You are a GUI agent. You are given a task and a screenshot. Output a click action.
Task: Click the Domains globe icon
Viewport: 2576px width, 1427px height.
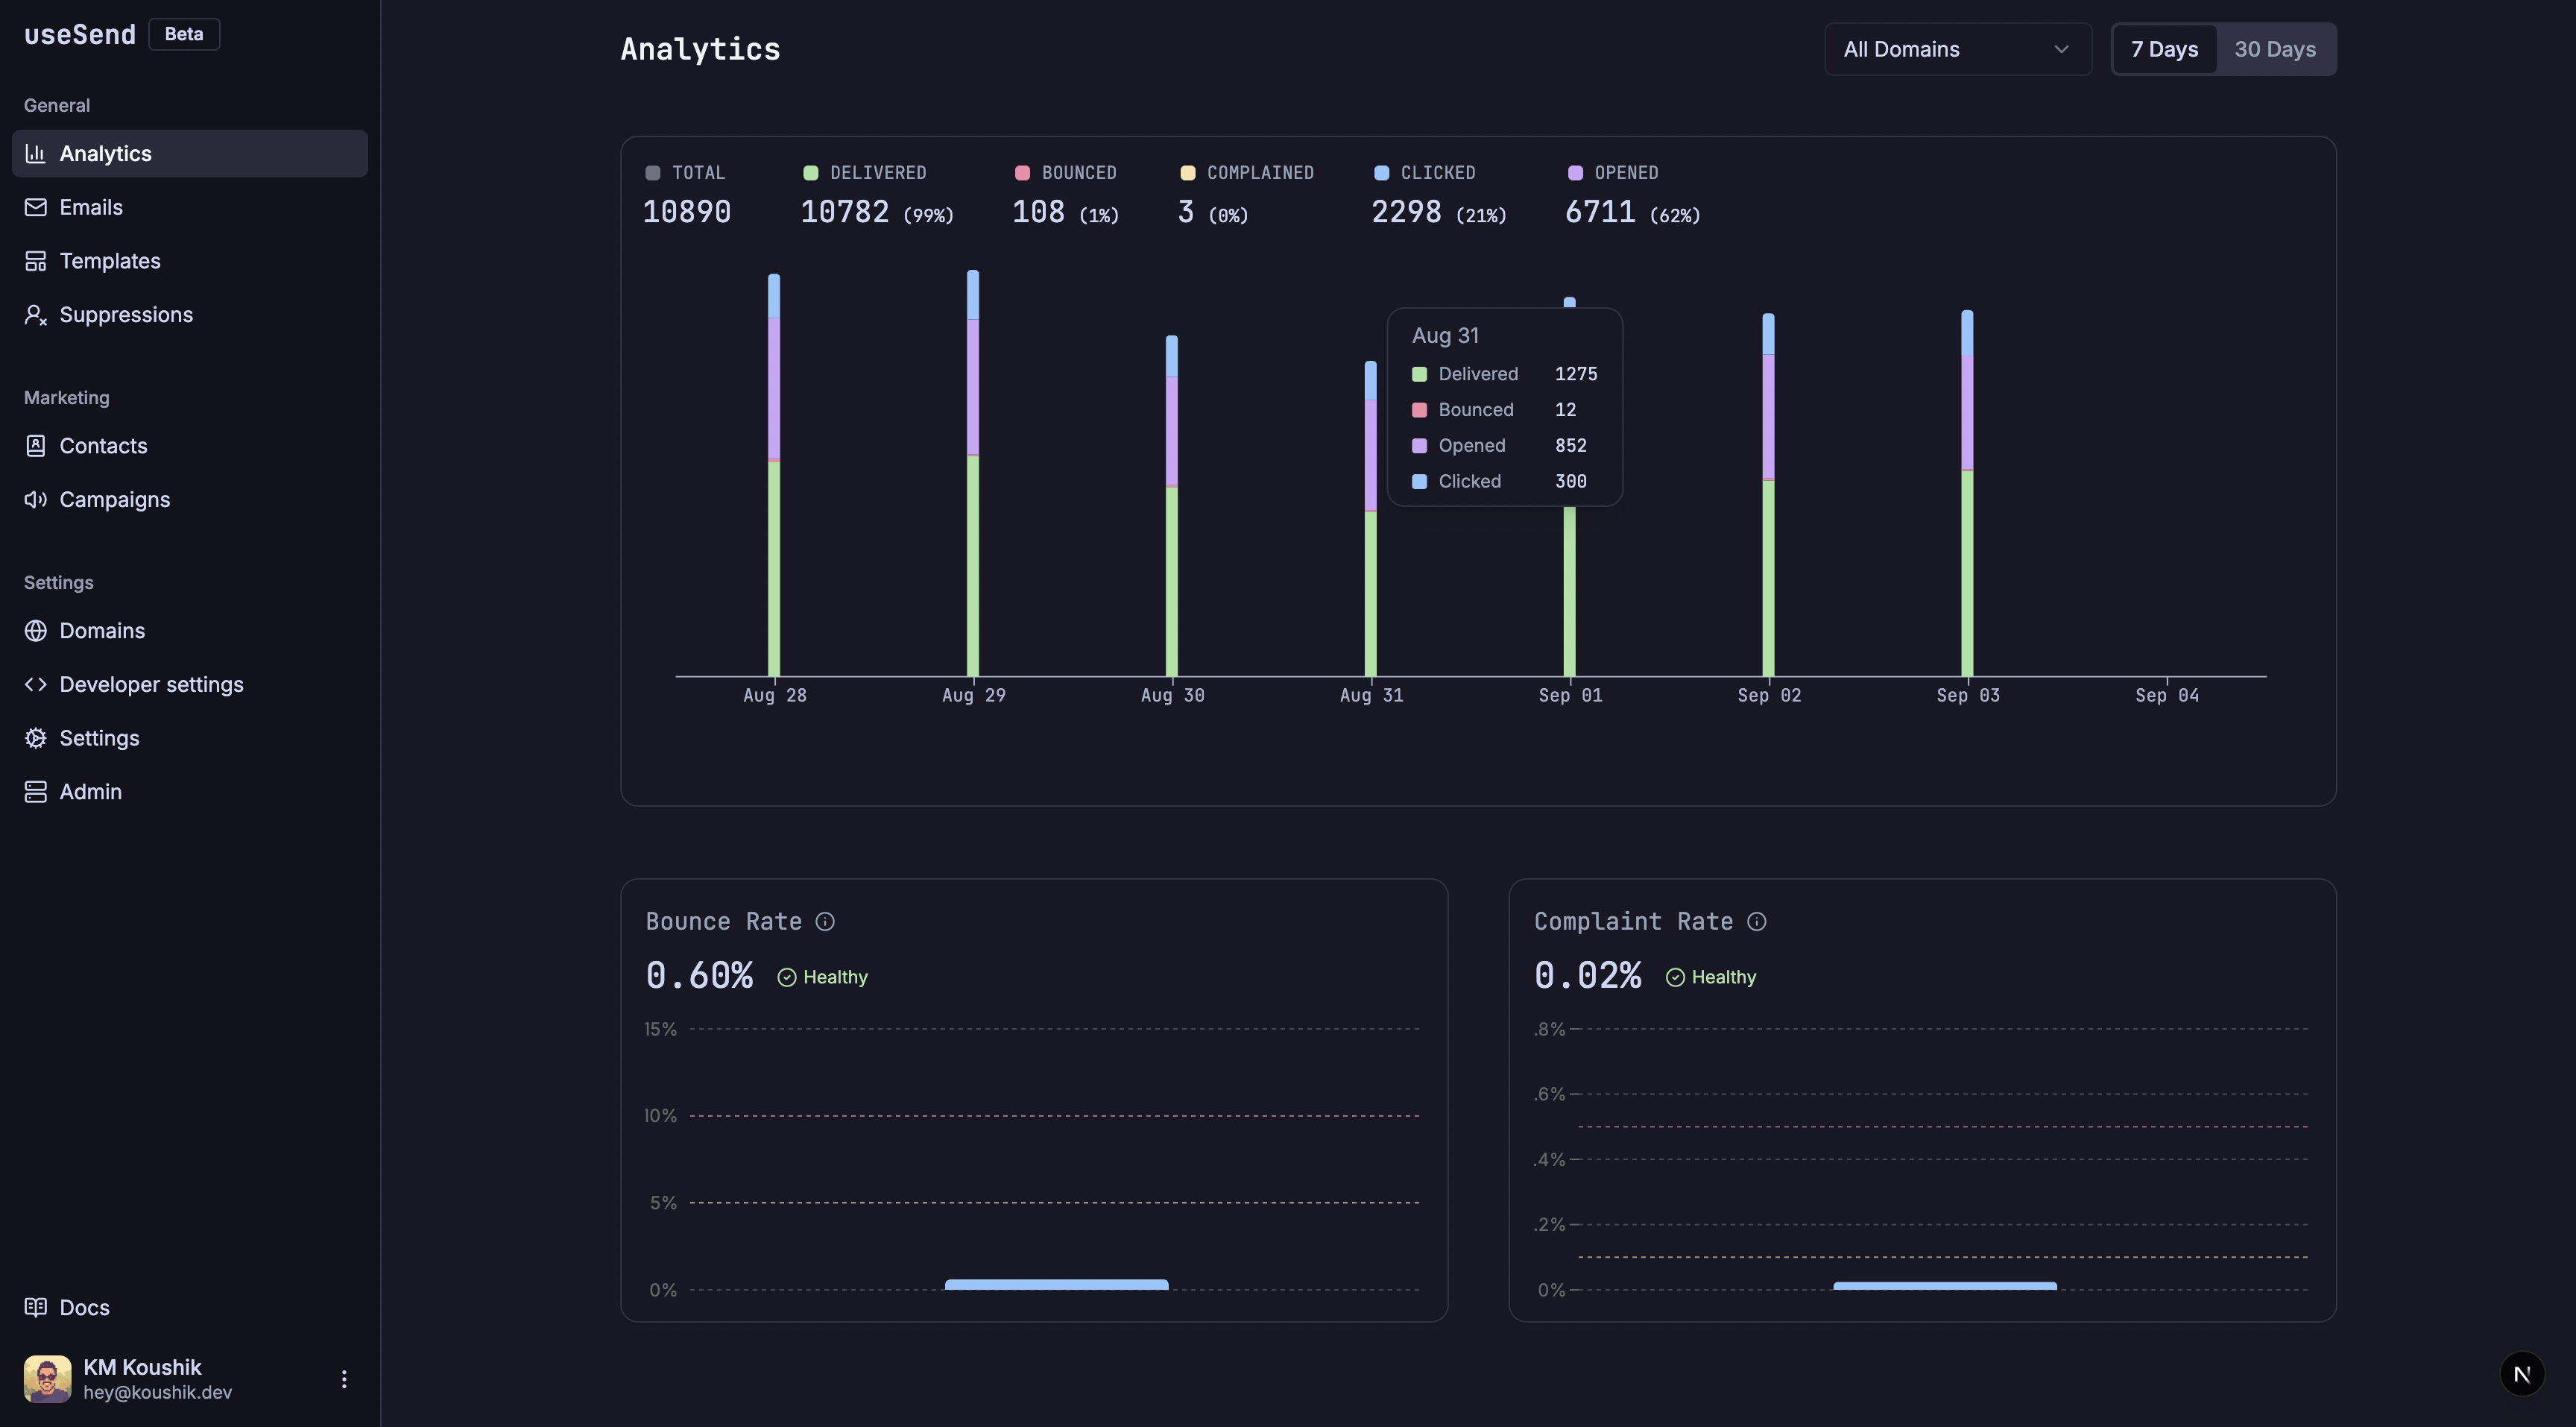(x=36, y=631)
